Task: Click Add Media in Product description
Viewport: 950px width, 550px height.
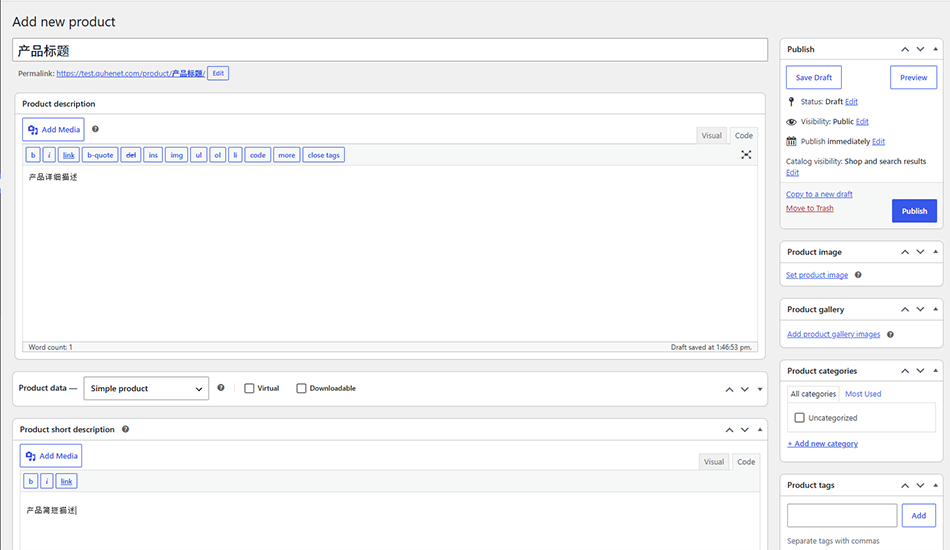Action: tap(53, 130)
